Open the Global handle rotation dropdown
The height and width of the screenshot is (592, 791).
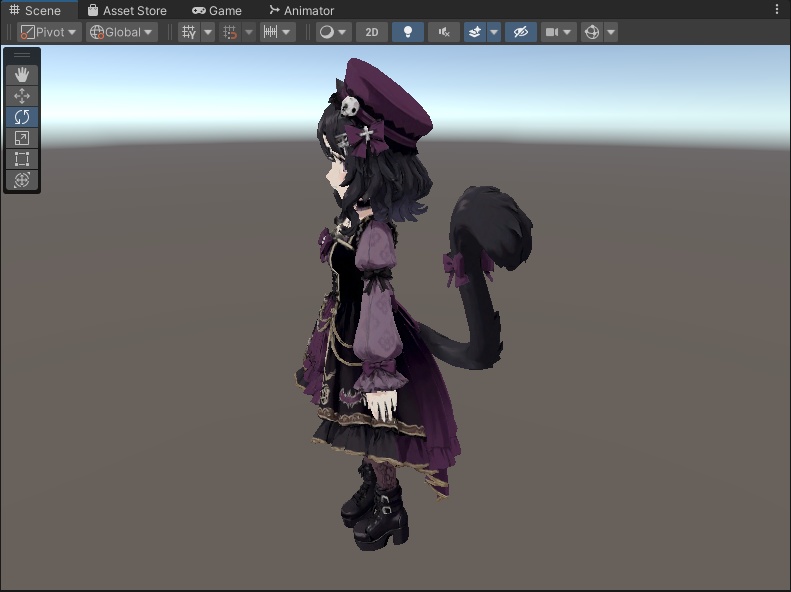pyautogui.click(x=122, y=32)
